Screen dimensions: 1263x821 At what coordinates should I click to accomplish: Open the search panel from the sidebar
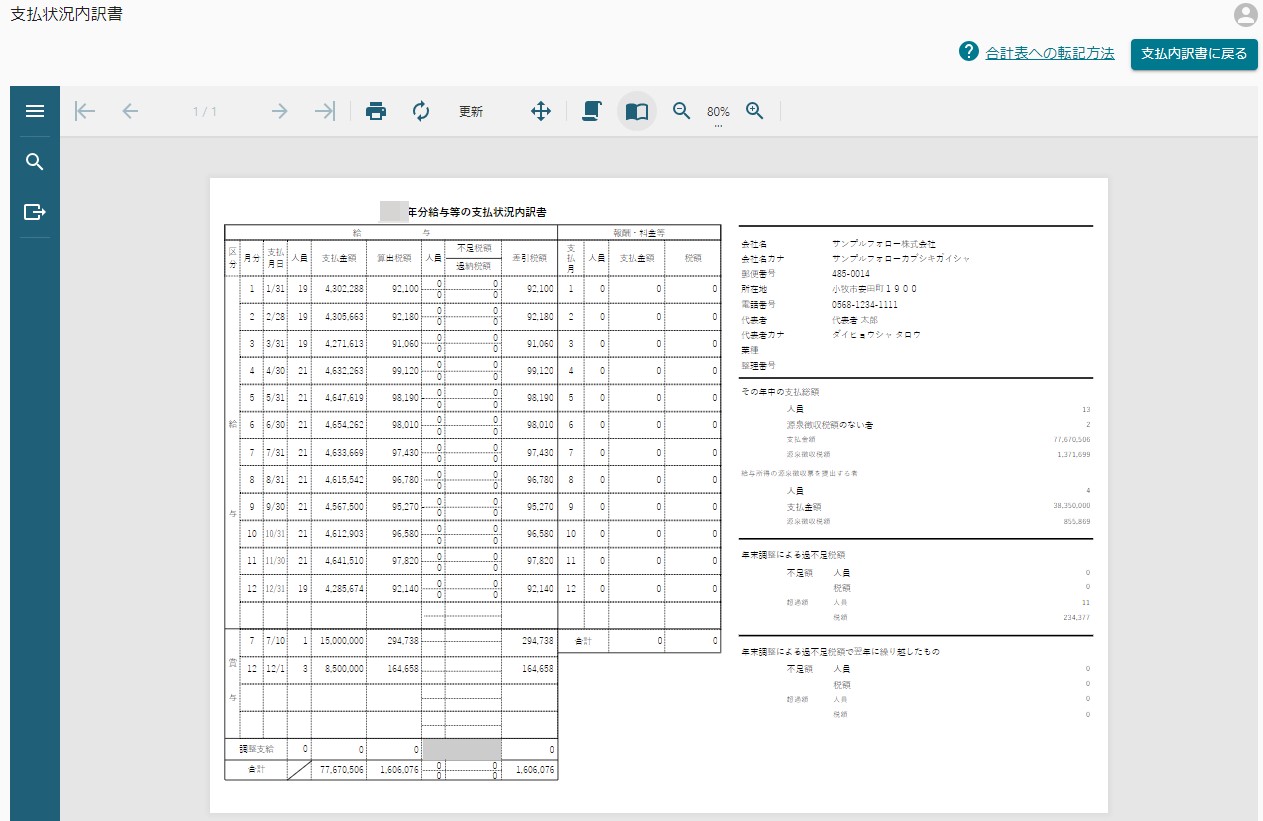(x=35, y=162)
